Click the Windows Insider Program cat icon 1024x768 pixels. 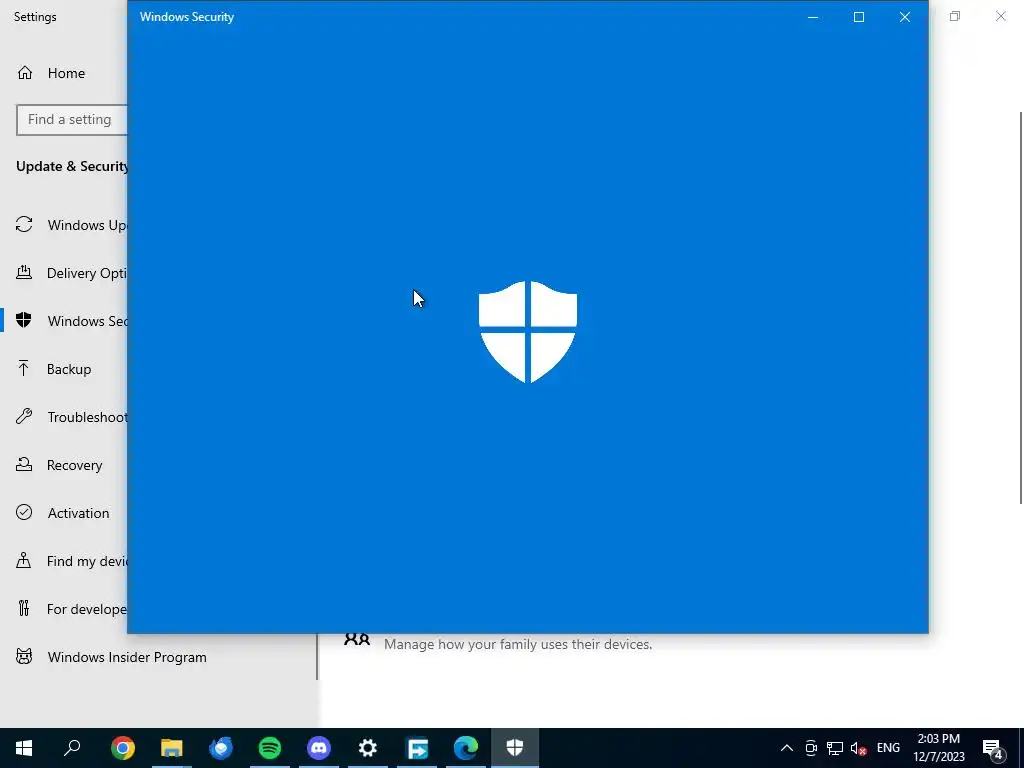point(24,656)
